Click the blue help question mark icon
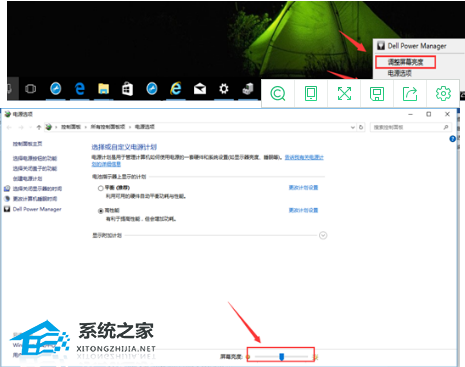Image resolution: width=465 pixels, height=367 pixels. (x=452, y=139)
